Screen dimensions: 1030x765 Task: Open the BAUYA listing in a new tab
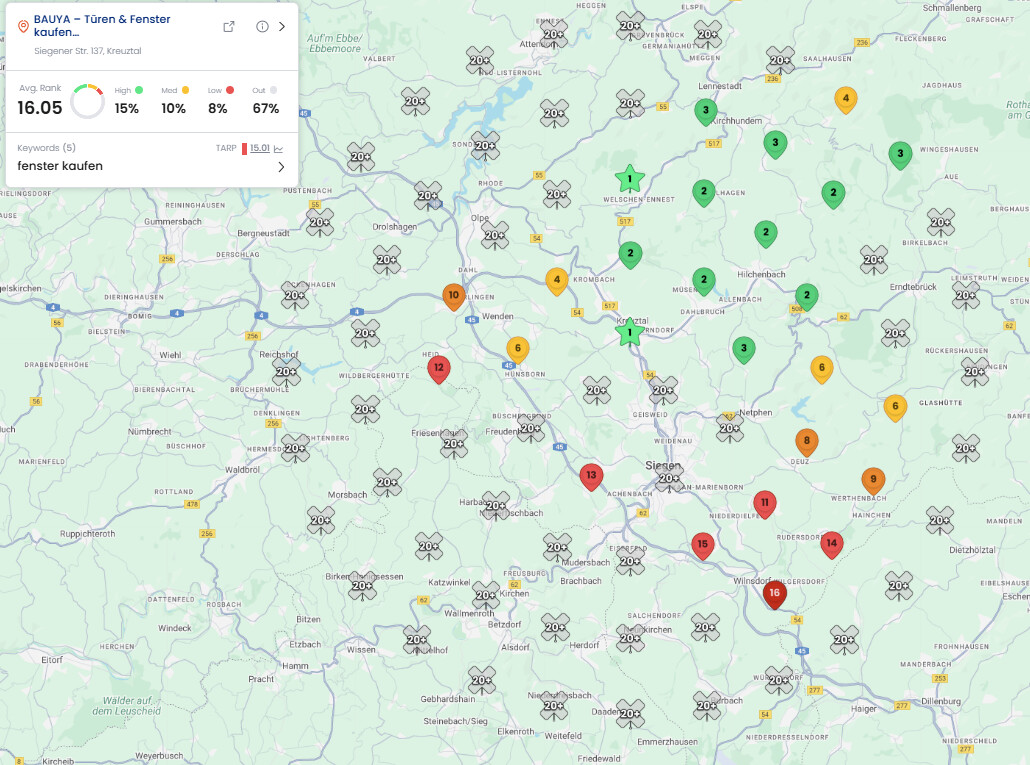(x=229, y=27)
